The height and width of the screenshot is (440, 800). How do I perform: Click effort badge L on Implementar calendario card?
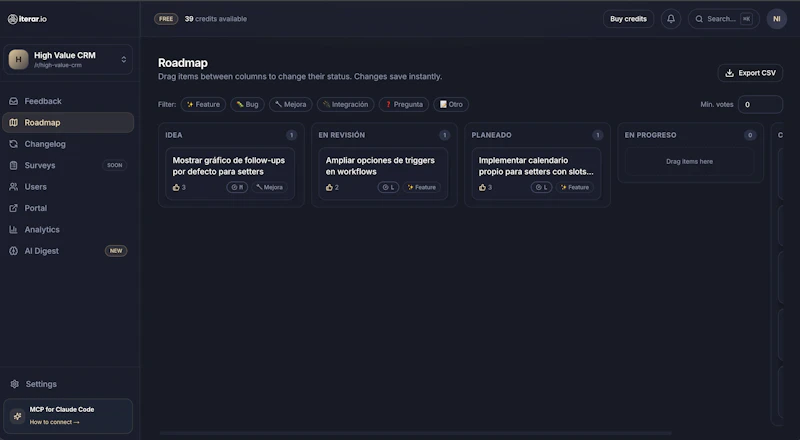(x=541, y=187)
